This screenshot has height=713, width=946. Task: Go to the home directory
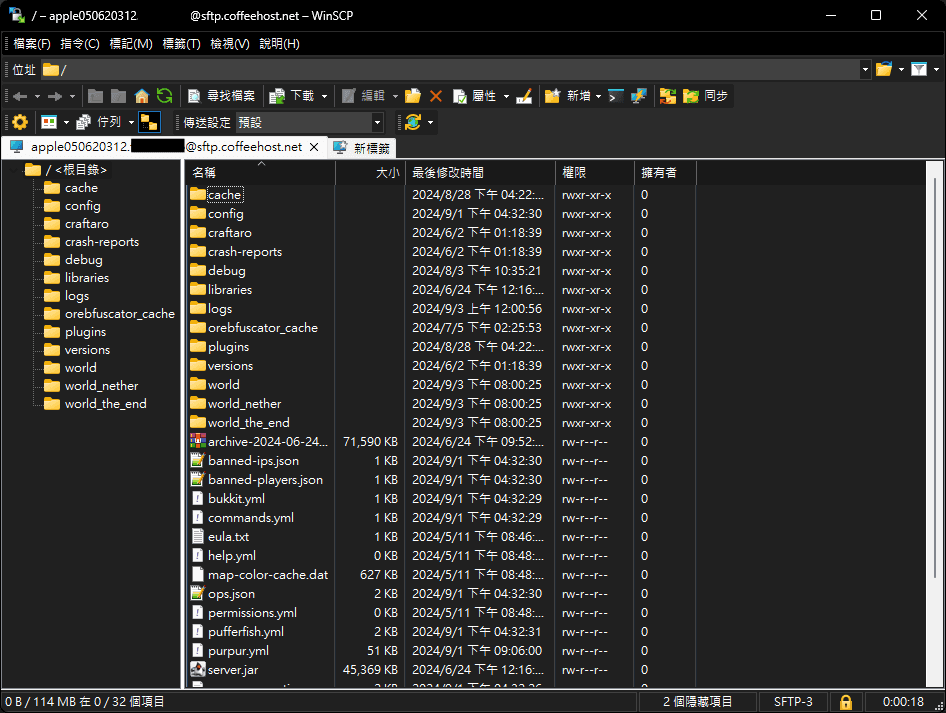(x=142, y=96)
